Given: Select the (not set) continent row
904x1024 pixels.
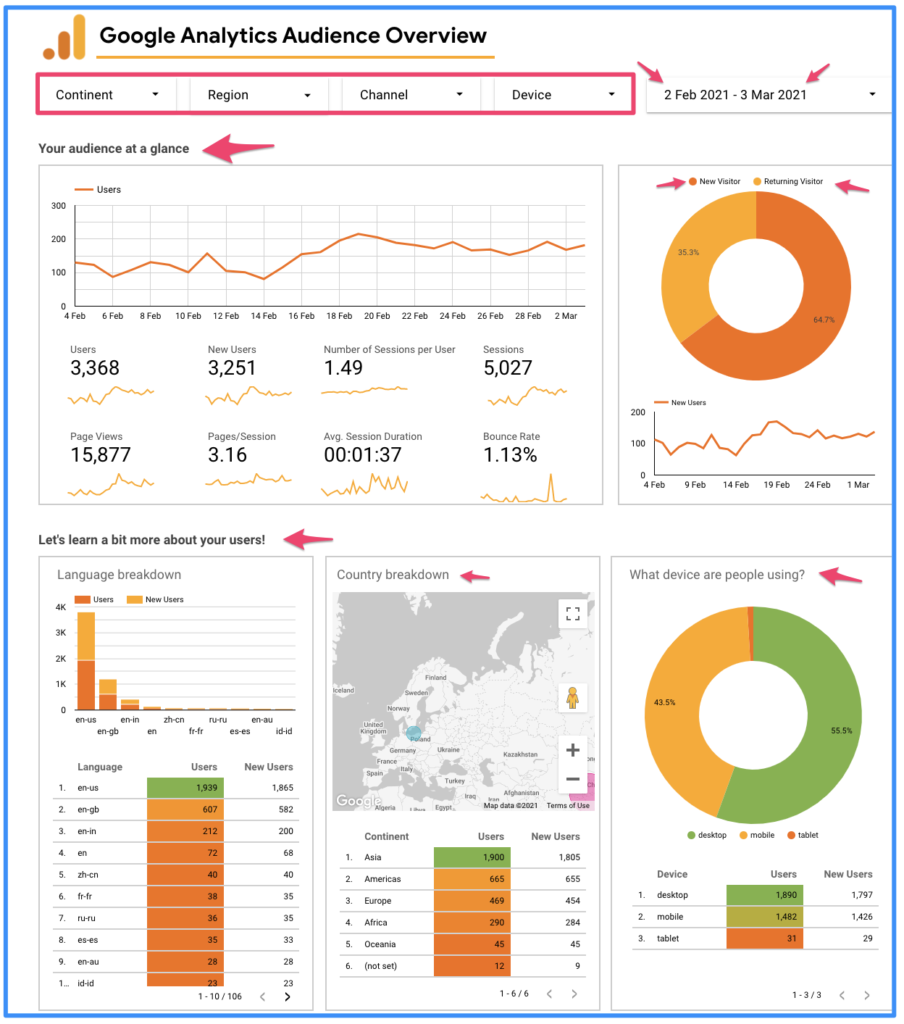Looking at the screenshot, I should point(462,966).
